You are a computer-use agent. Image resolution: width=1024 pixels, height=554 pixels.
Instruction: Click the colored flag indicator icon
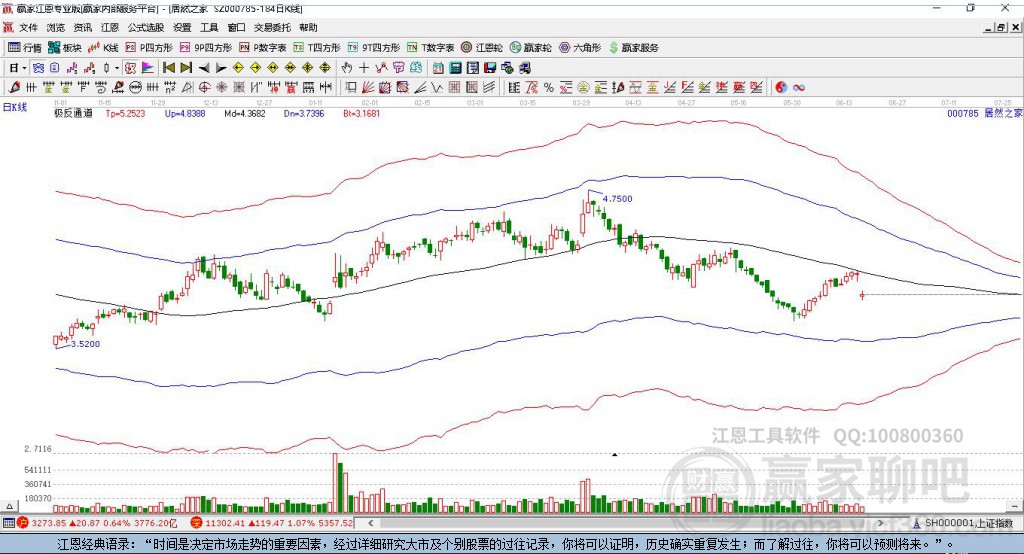pos(148,68)
